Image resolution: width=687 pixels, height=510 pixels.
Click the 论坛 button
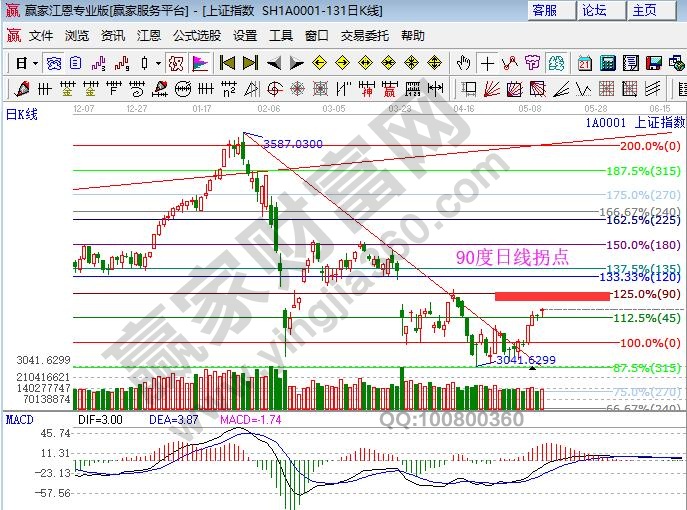595,10
